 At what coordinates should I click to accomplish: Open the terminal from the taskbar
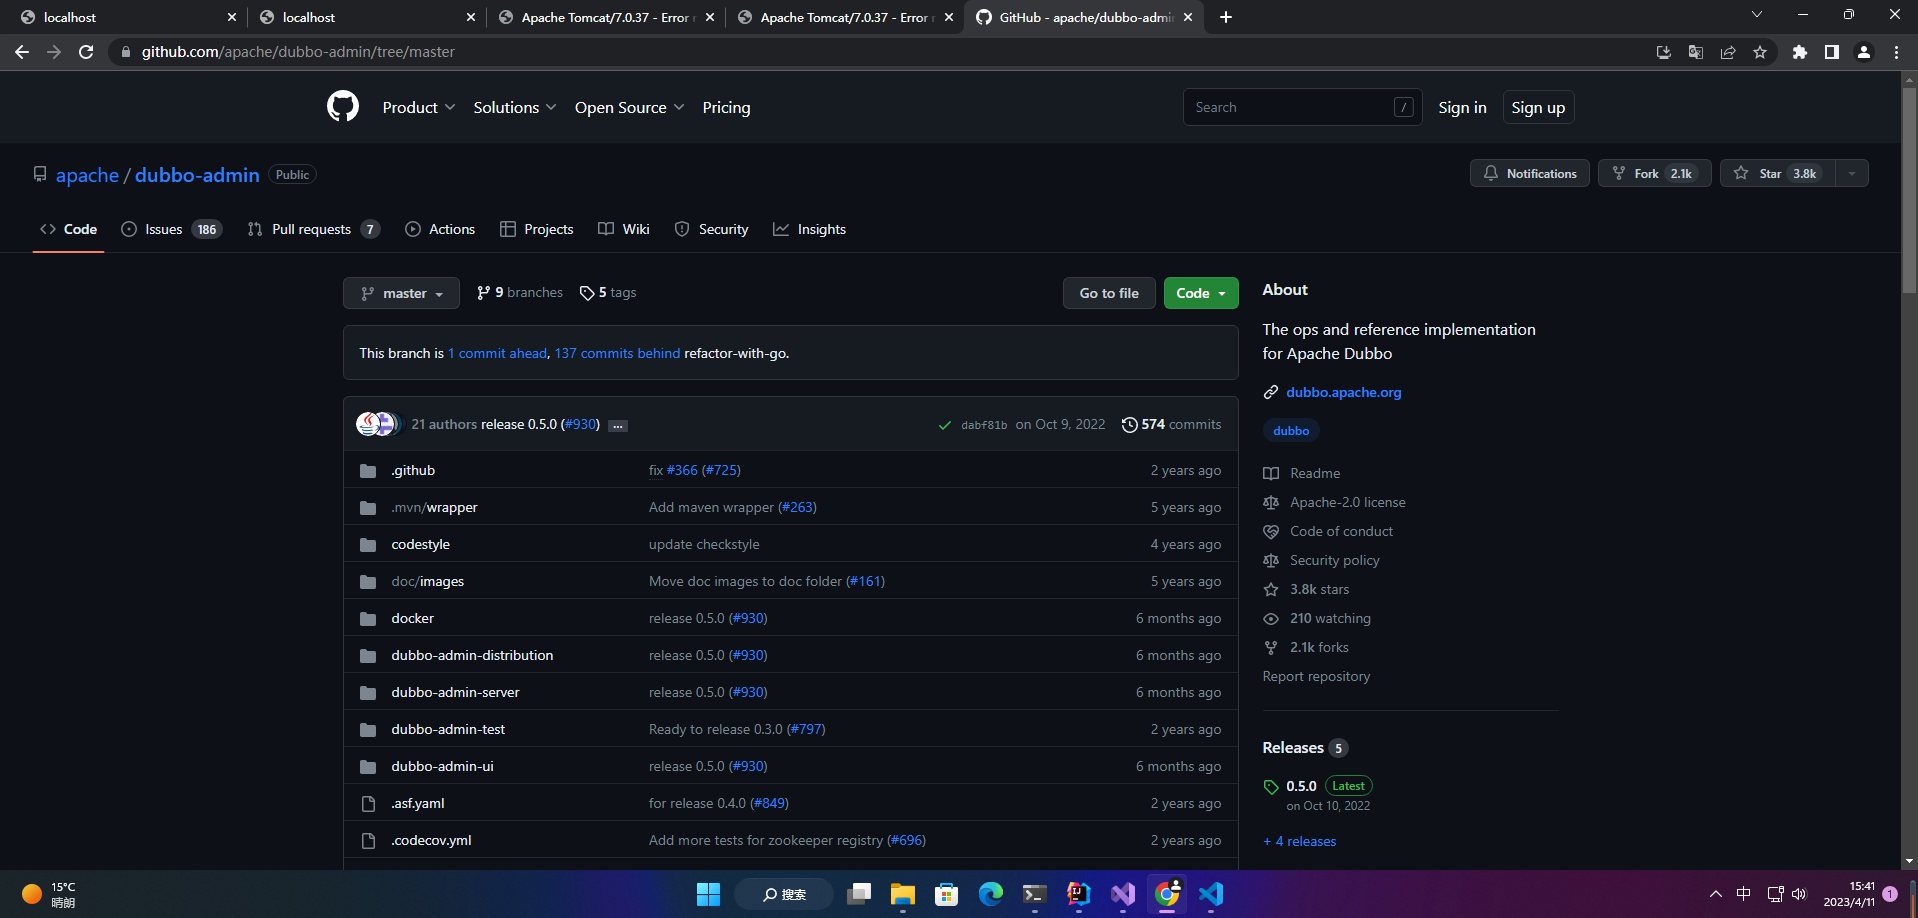tap(1035, 894)
